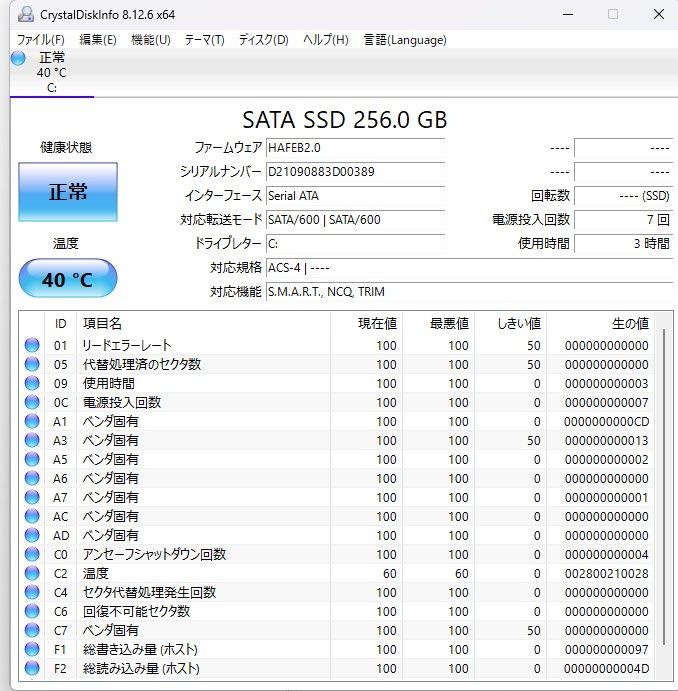Image resolution: width=678 pixels, height=691 pixels.
Task: Click status orb for C6 回復不可能セクタ数
Action: (x=32, y=611)
